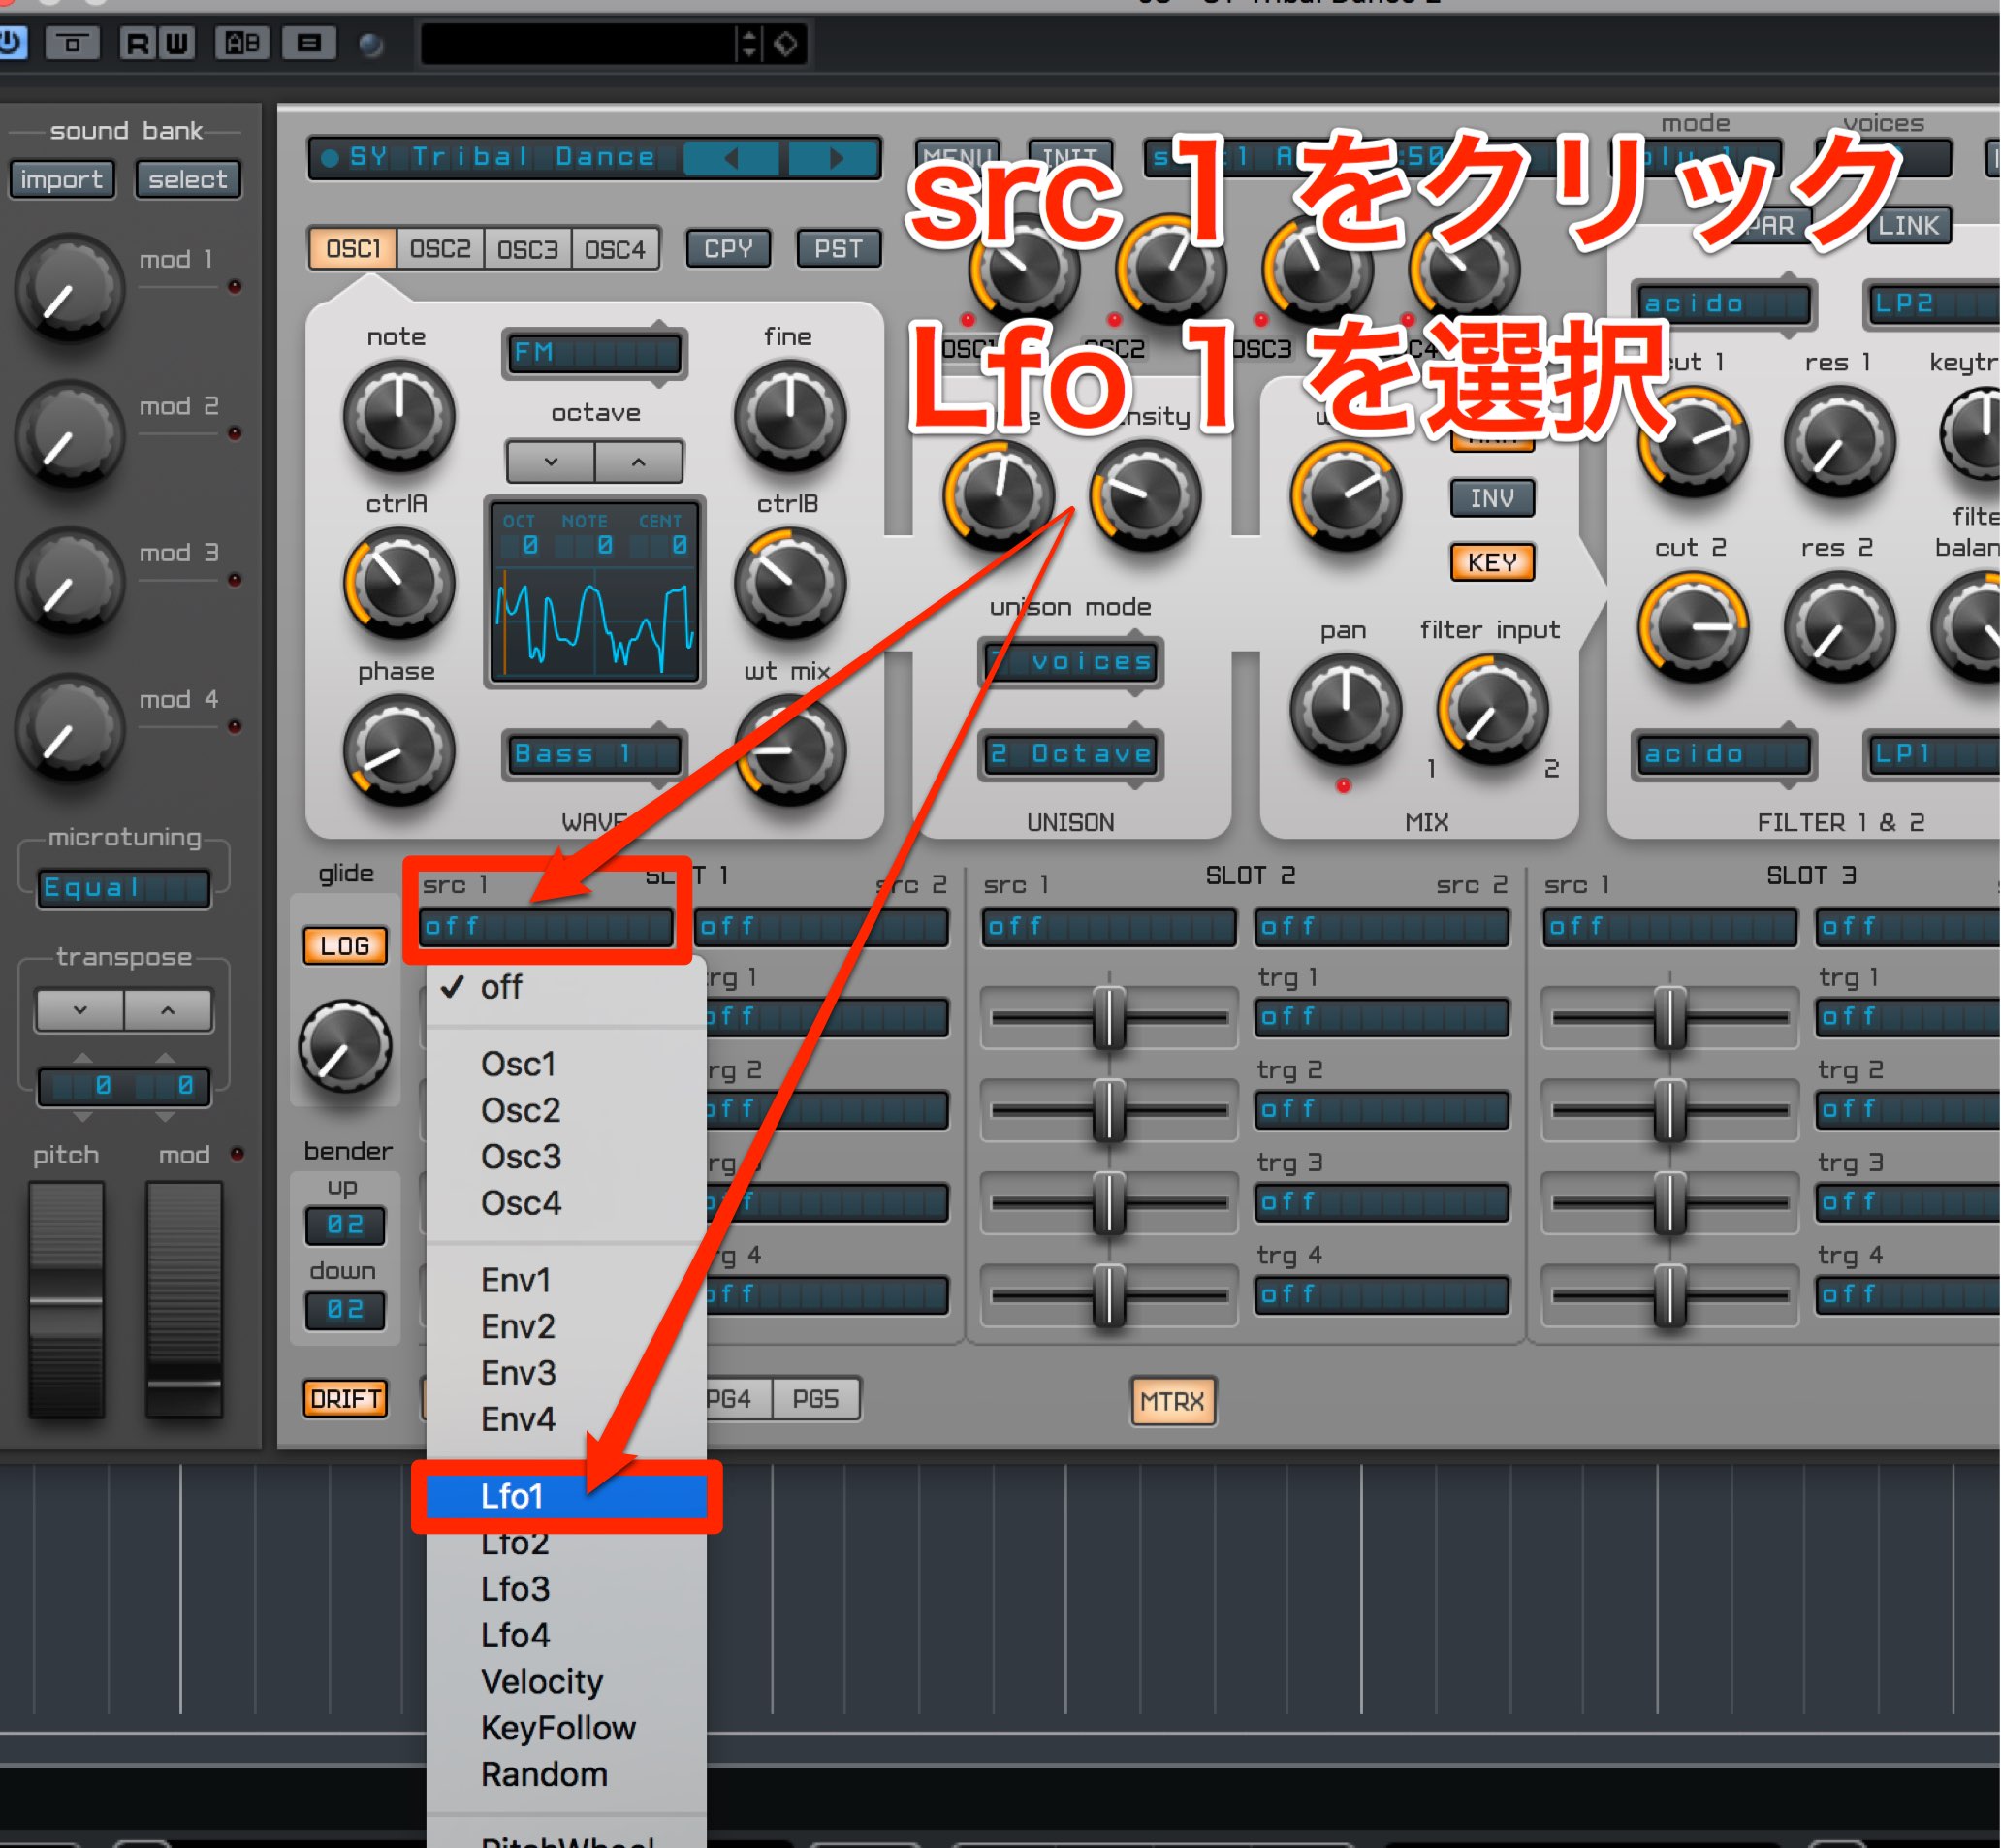Click the PST paste oscillator button
Image resolution: width=2001 pixels, height=1848 pixels.
click(x=838, y=249)
